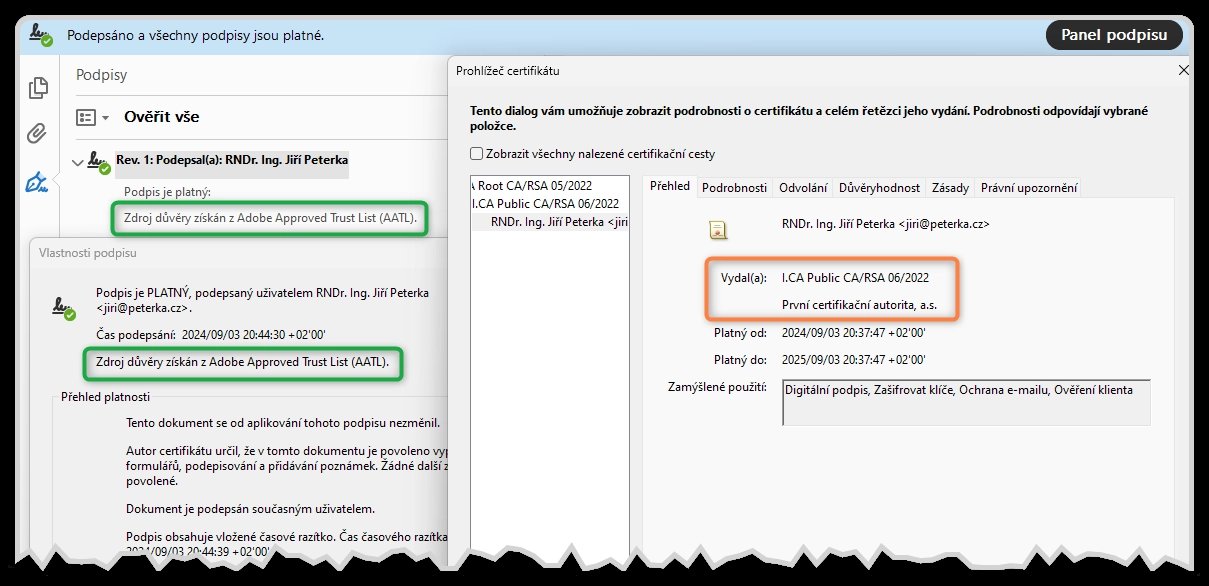Open the attachments paperclip sidebar icon
The width and height of the screenshot is (1209, 586).
point(38,135)
